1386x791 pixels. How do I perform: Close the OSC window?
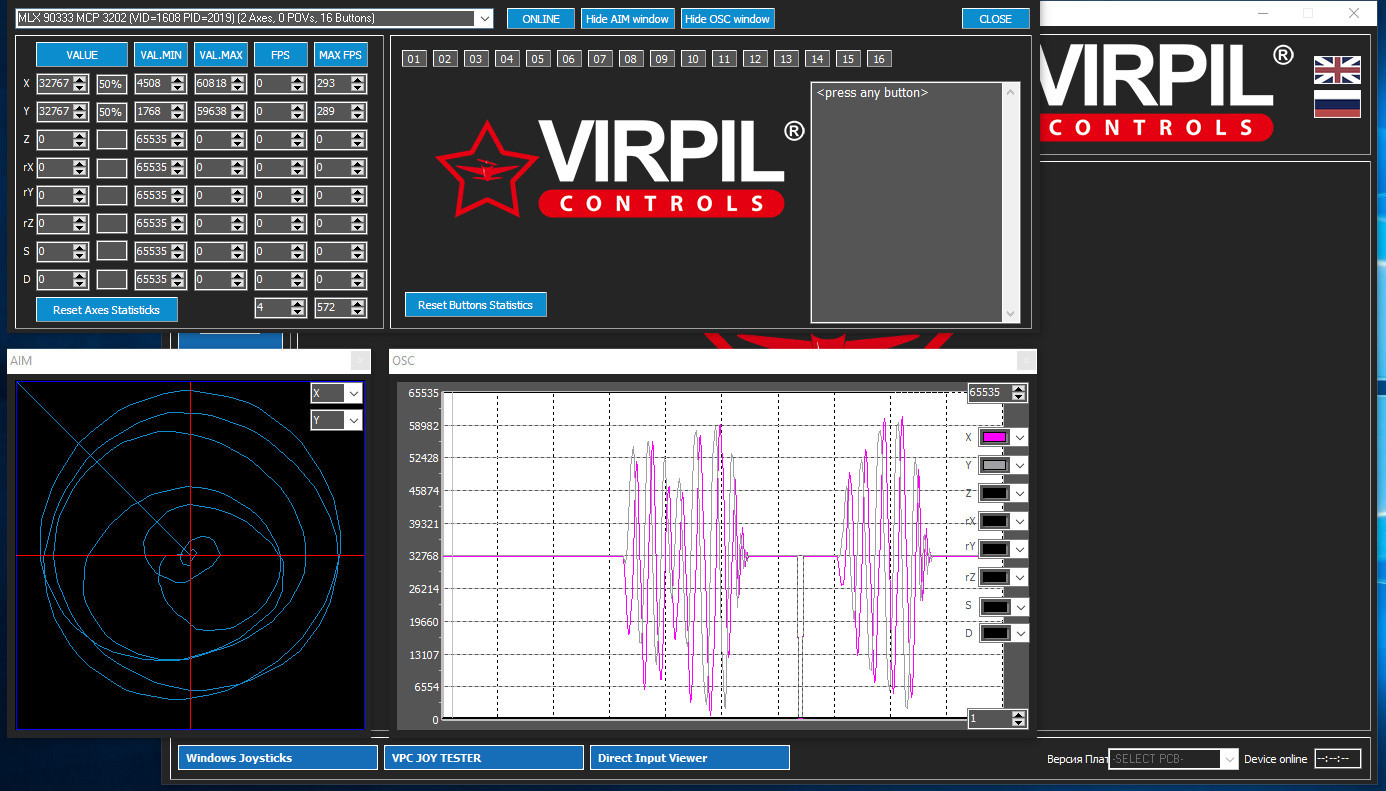[x=1026, y=361]
